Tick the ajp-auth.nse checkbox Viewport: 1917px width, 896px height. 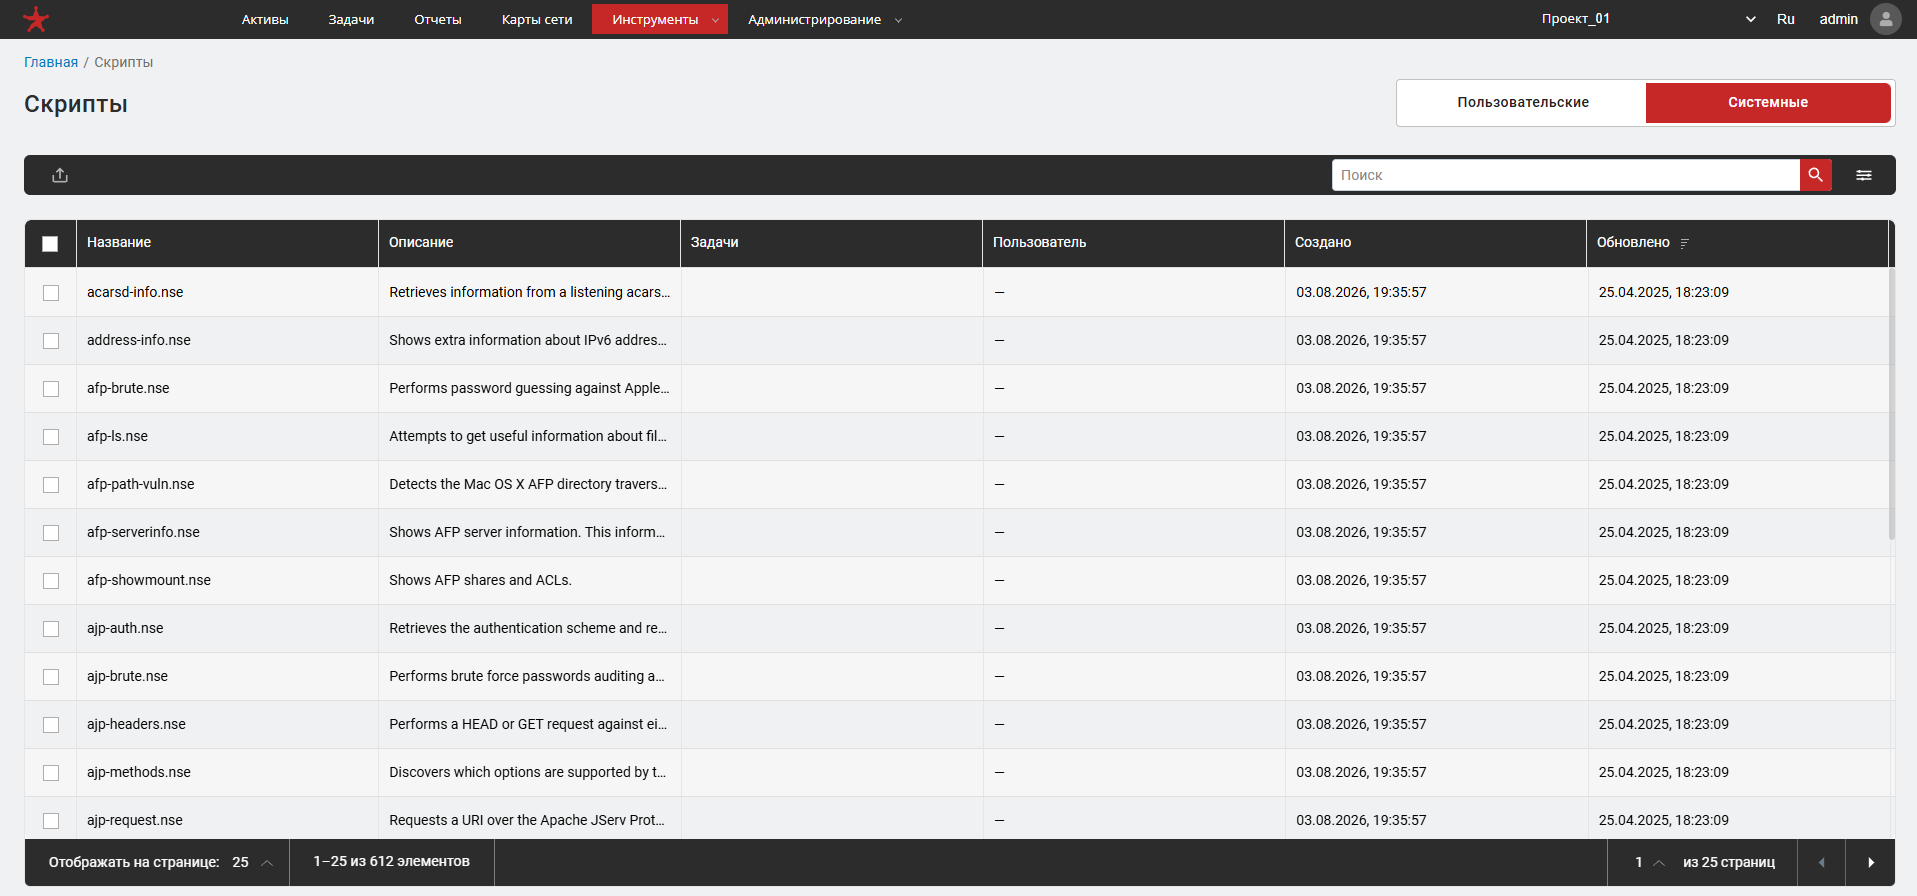click(x=51, y=629)
